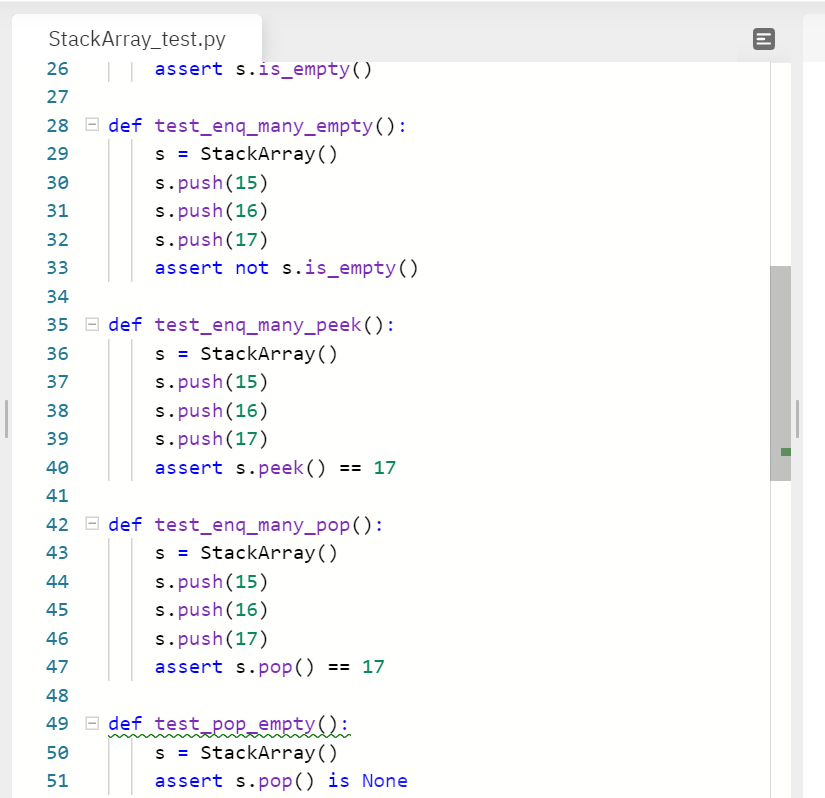
Task: Click line number 28 in the gutter
Action: pyautogui.click(x=57, y=126)
